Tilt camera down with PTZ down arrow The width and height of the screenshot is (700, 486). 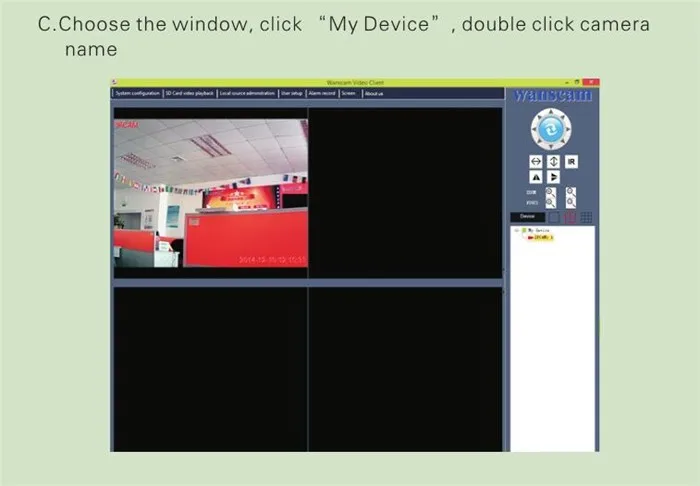(x=551, y=146)
